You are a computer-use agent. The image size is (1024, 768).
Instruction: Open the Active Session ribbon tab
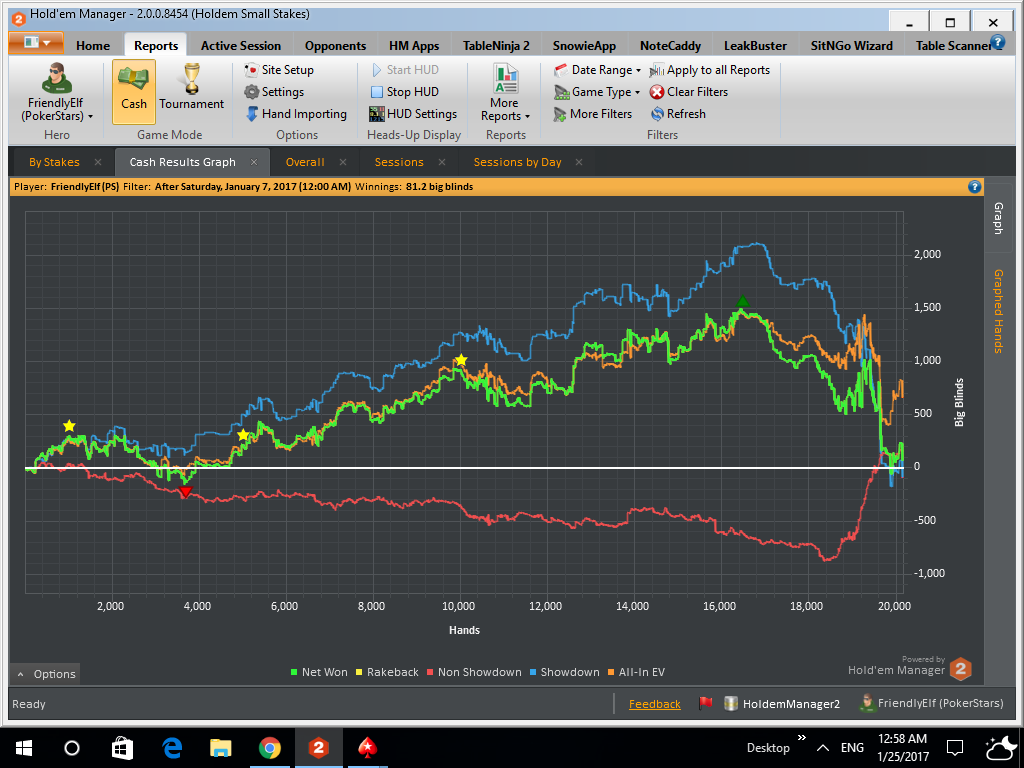240,46
